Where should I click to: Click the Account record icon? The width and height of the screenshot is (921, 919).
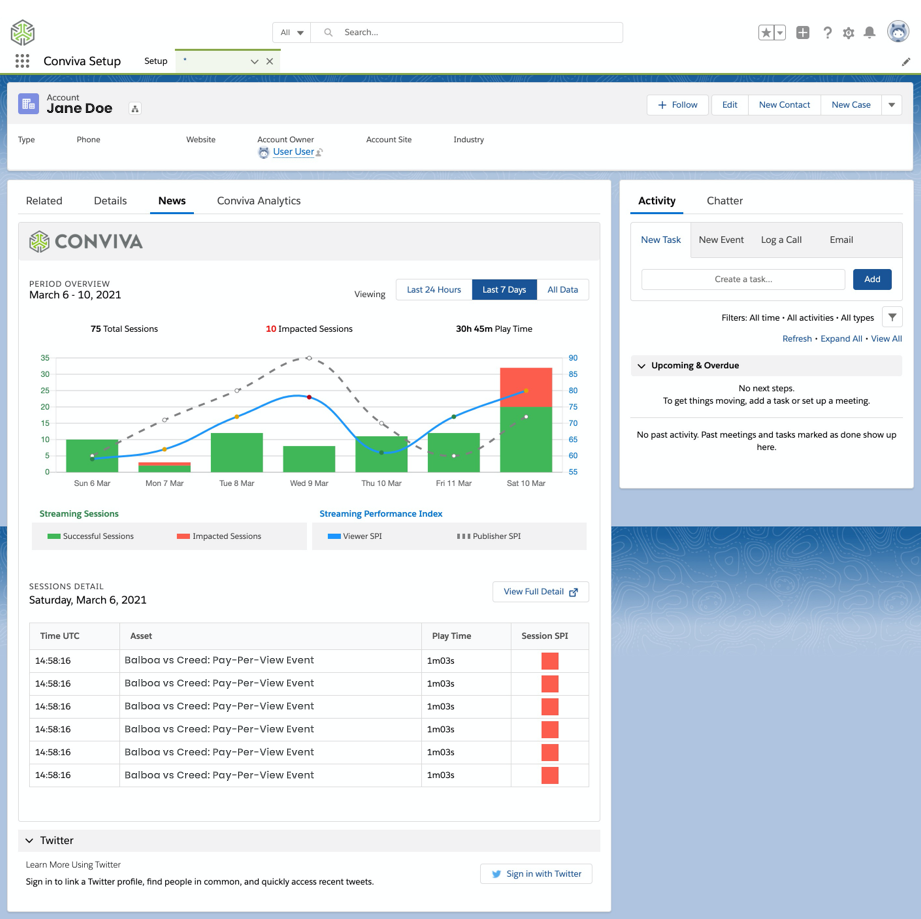pos(28,104)
